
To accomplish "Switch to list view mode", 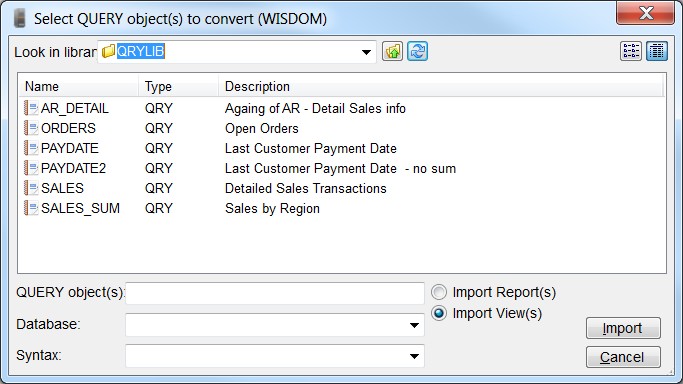I will [x=631, y=51].
